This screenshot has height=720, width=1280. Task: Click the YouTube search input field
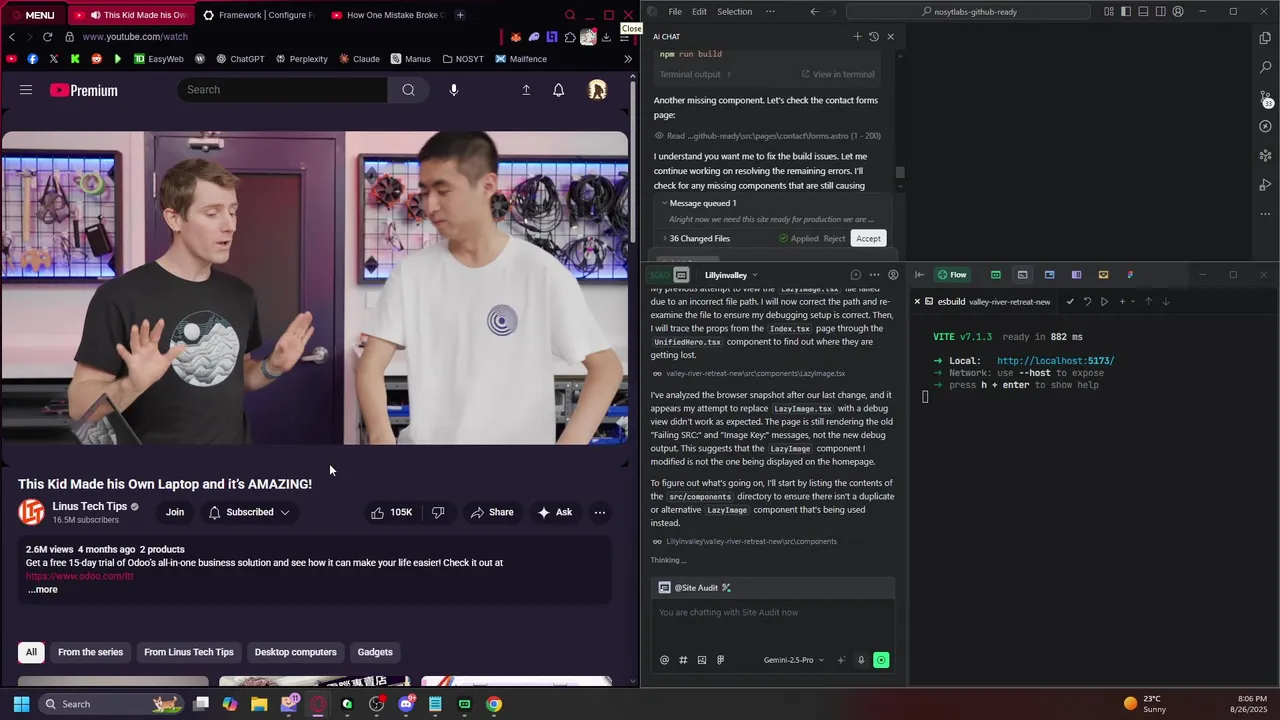[x=283, y=90]
